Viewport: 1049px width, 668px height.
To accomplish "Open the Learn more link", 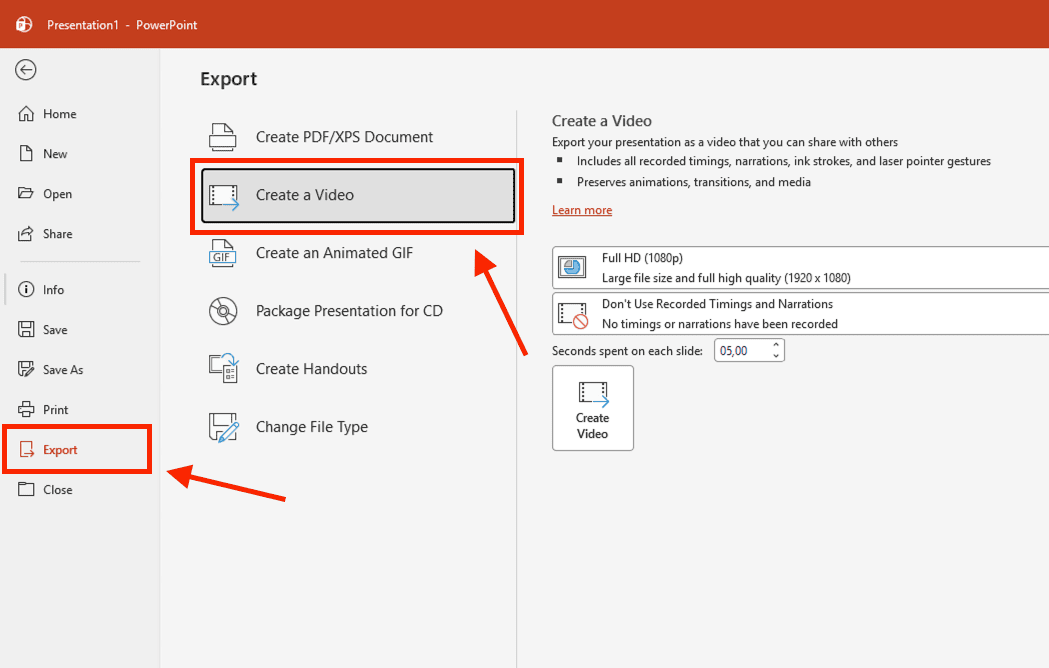I will point(581,210).
